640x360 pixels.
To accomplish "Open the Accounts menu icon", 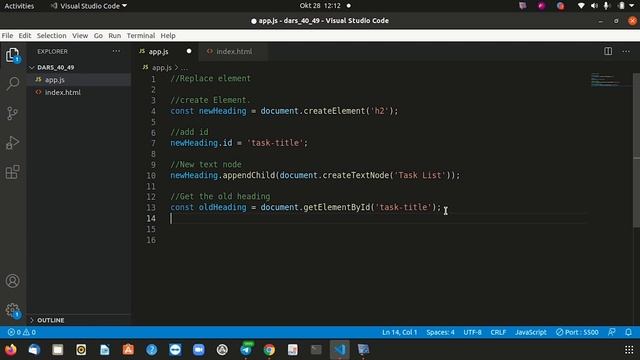I will [13, 281].
